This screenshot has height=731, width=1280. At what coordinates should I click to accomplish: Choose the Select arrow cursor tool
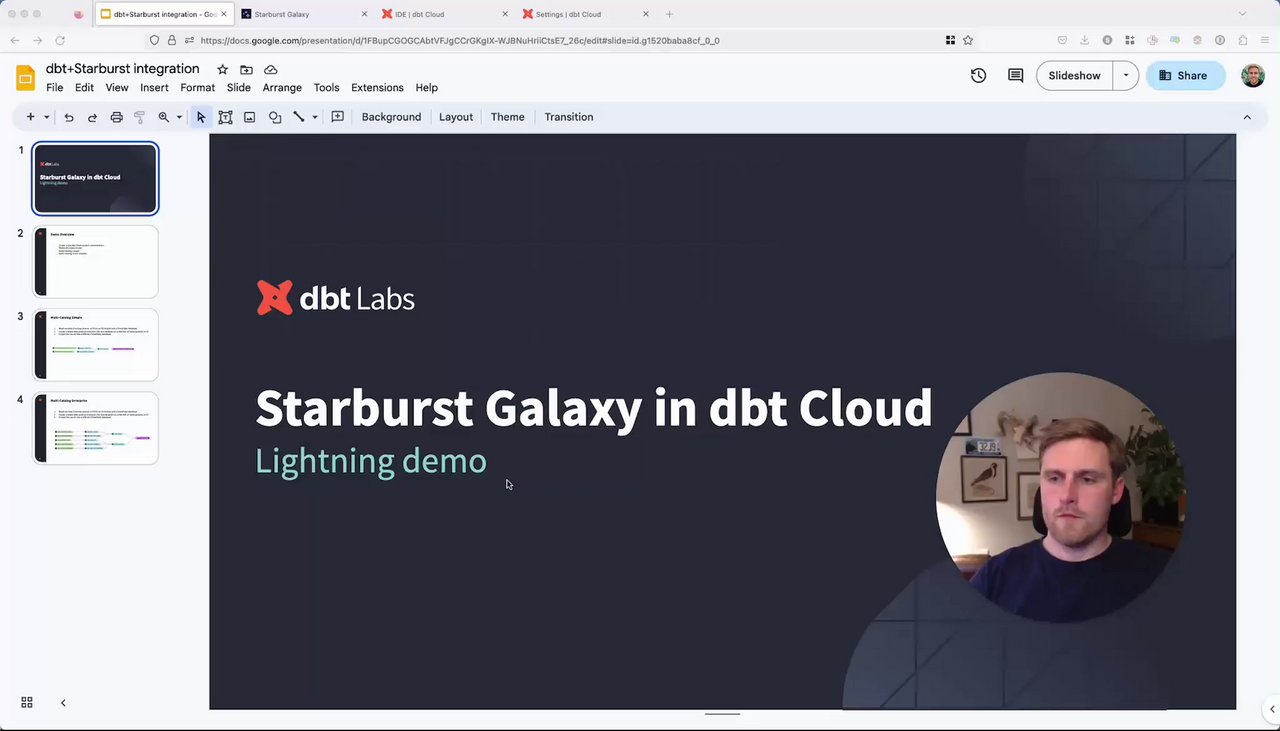click(x=201, y=117)
